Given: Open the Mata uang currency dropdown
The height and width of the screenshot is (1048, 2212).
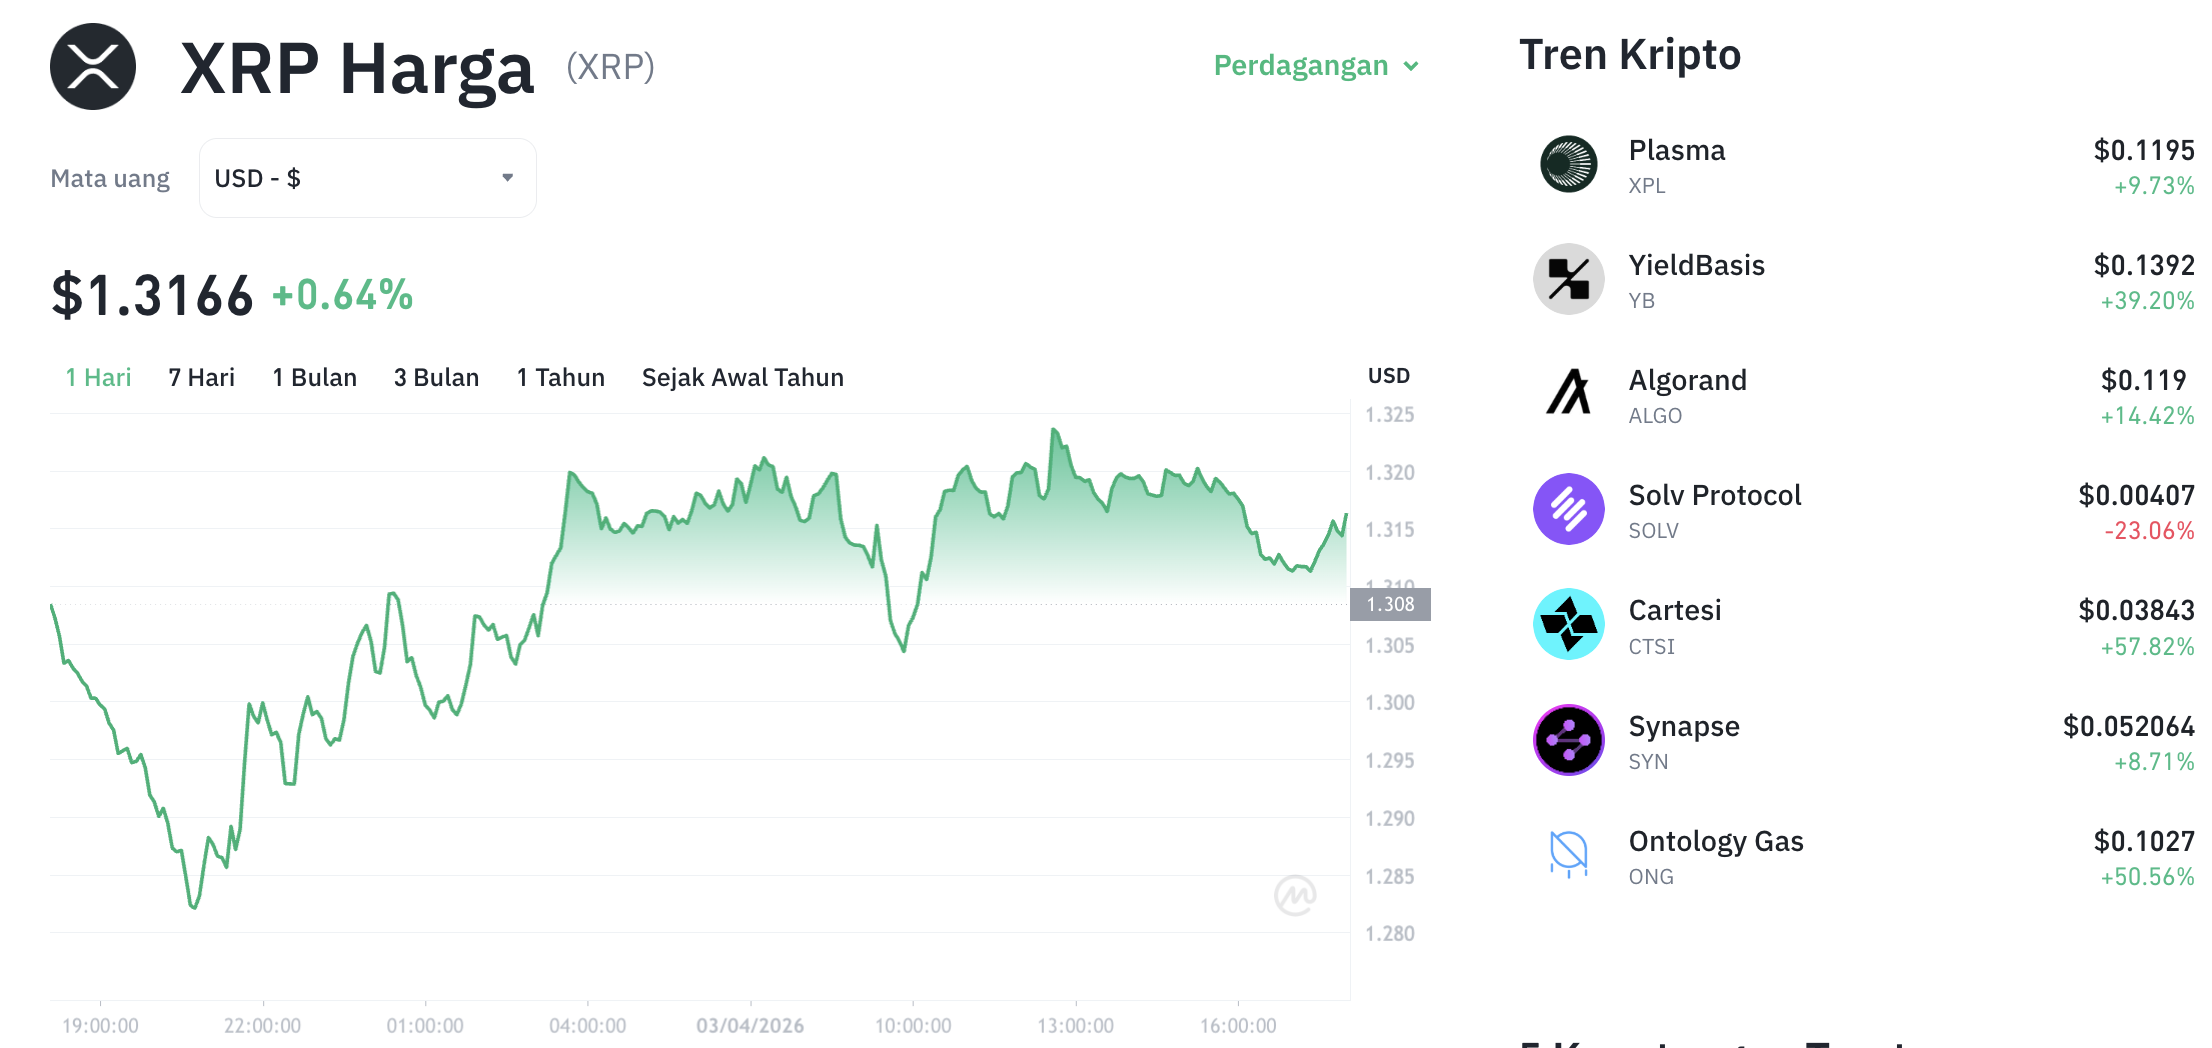Looking at the screenshot, I should [x=367, y=177].
